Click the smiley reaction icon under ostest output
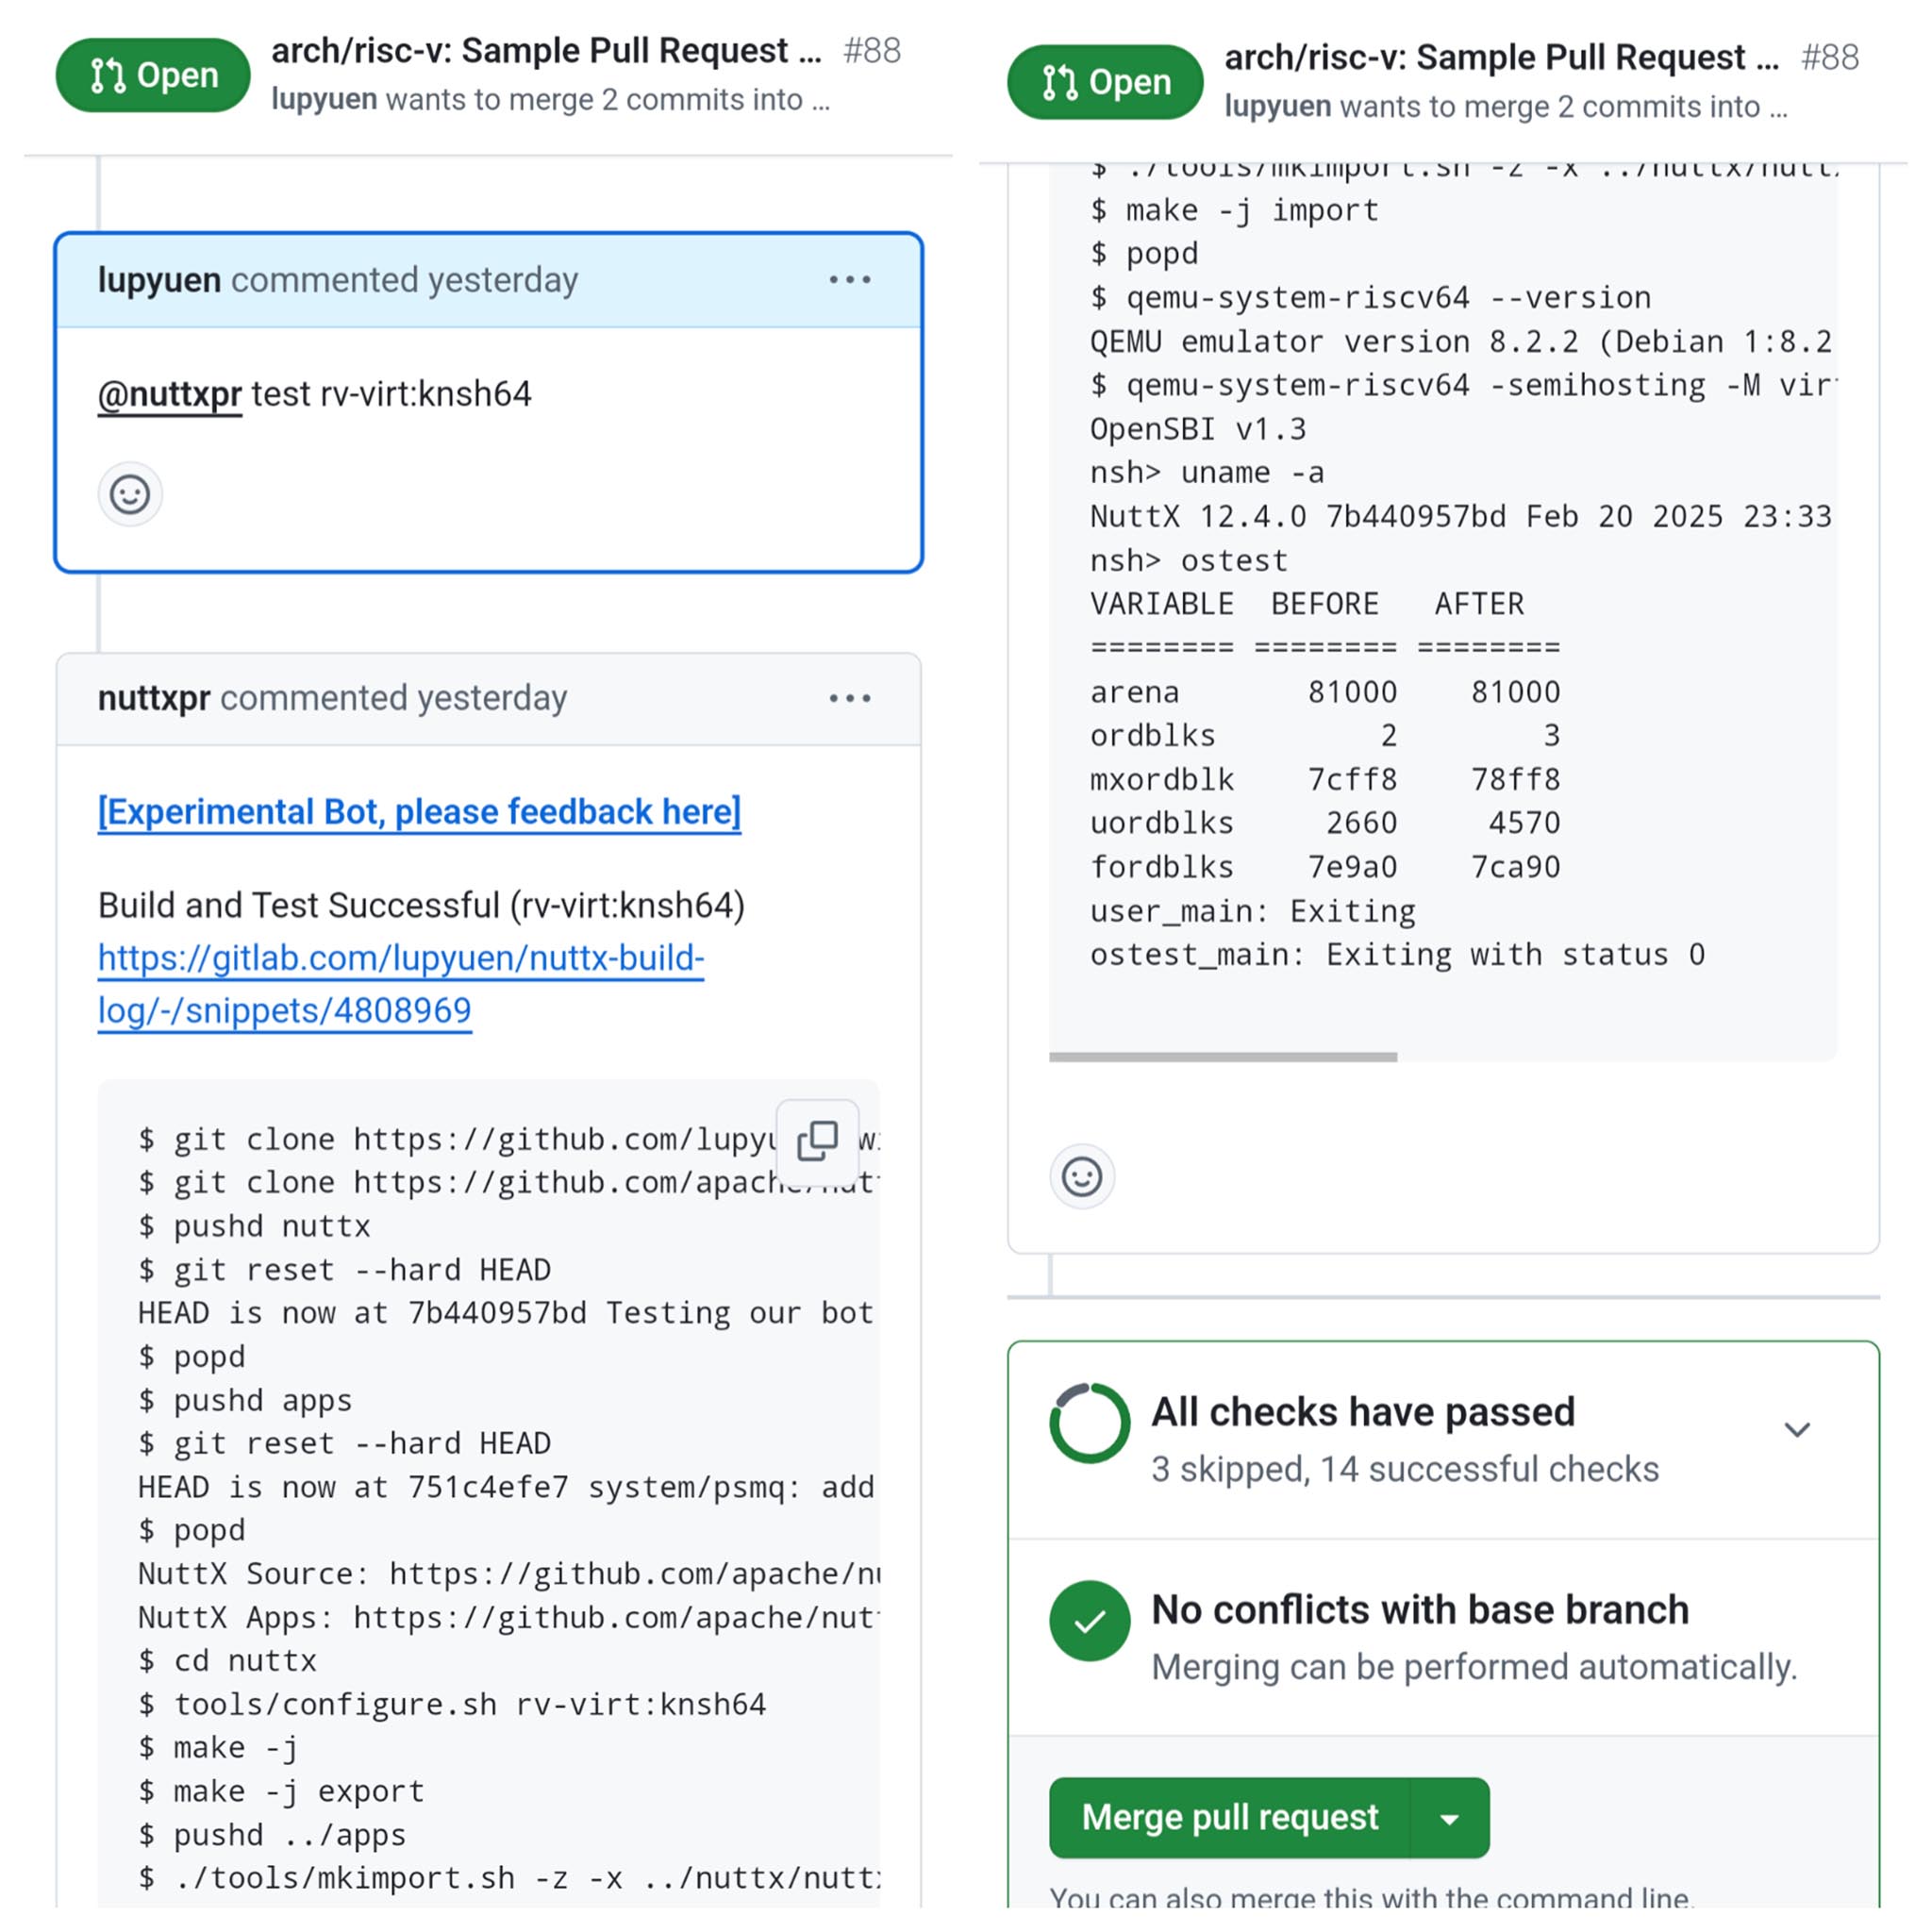The height and width of the screenshot is (1932, 1932). coord(1082,1176)
